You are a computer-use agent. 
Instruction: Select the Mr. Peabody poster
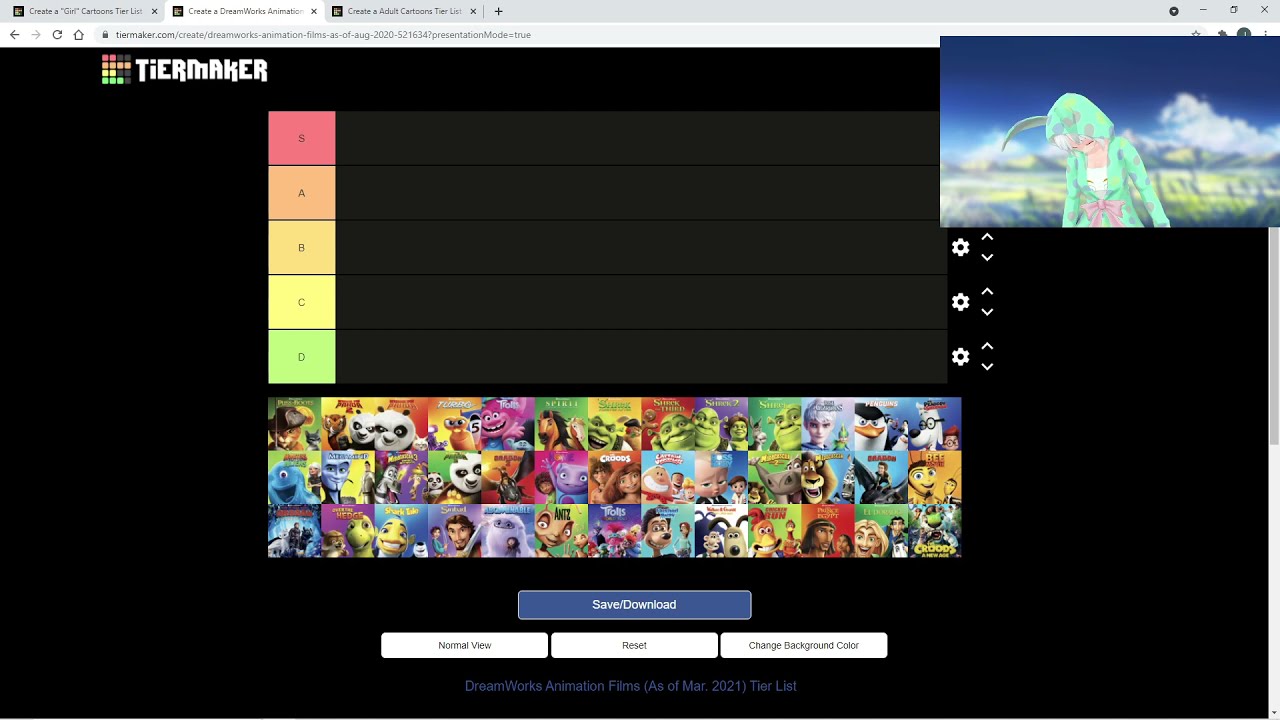click(x=935, y=424)
